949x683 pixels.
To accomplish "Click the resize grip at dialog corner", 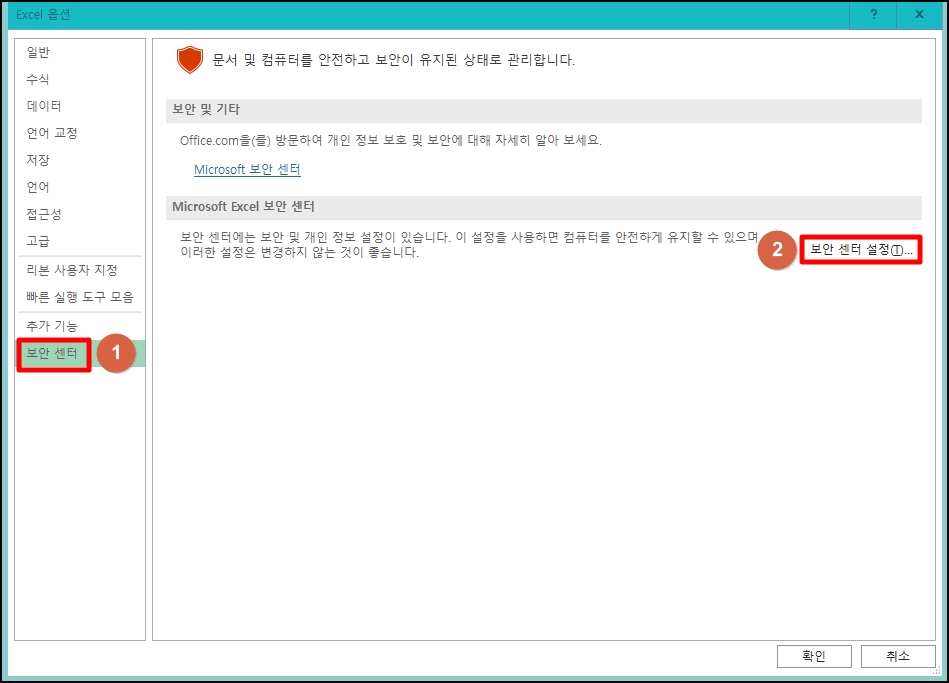I will [x=938, y=672].
